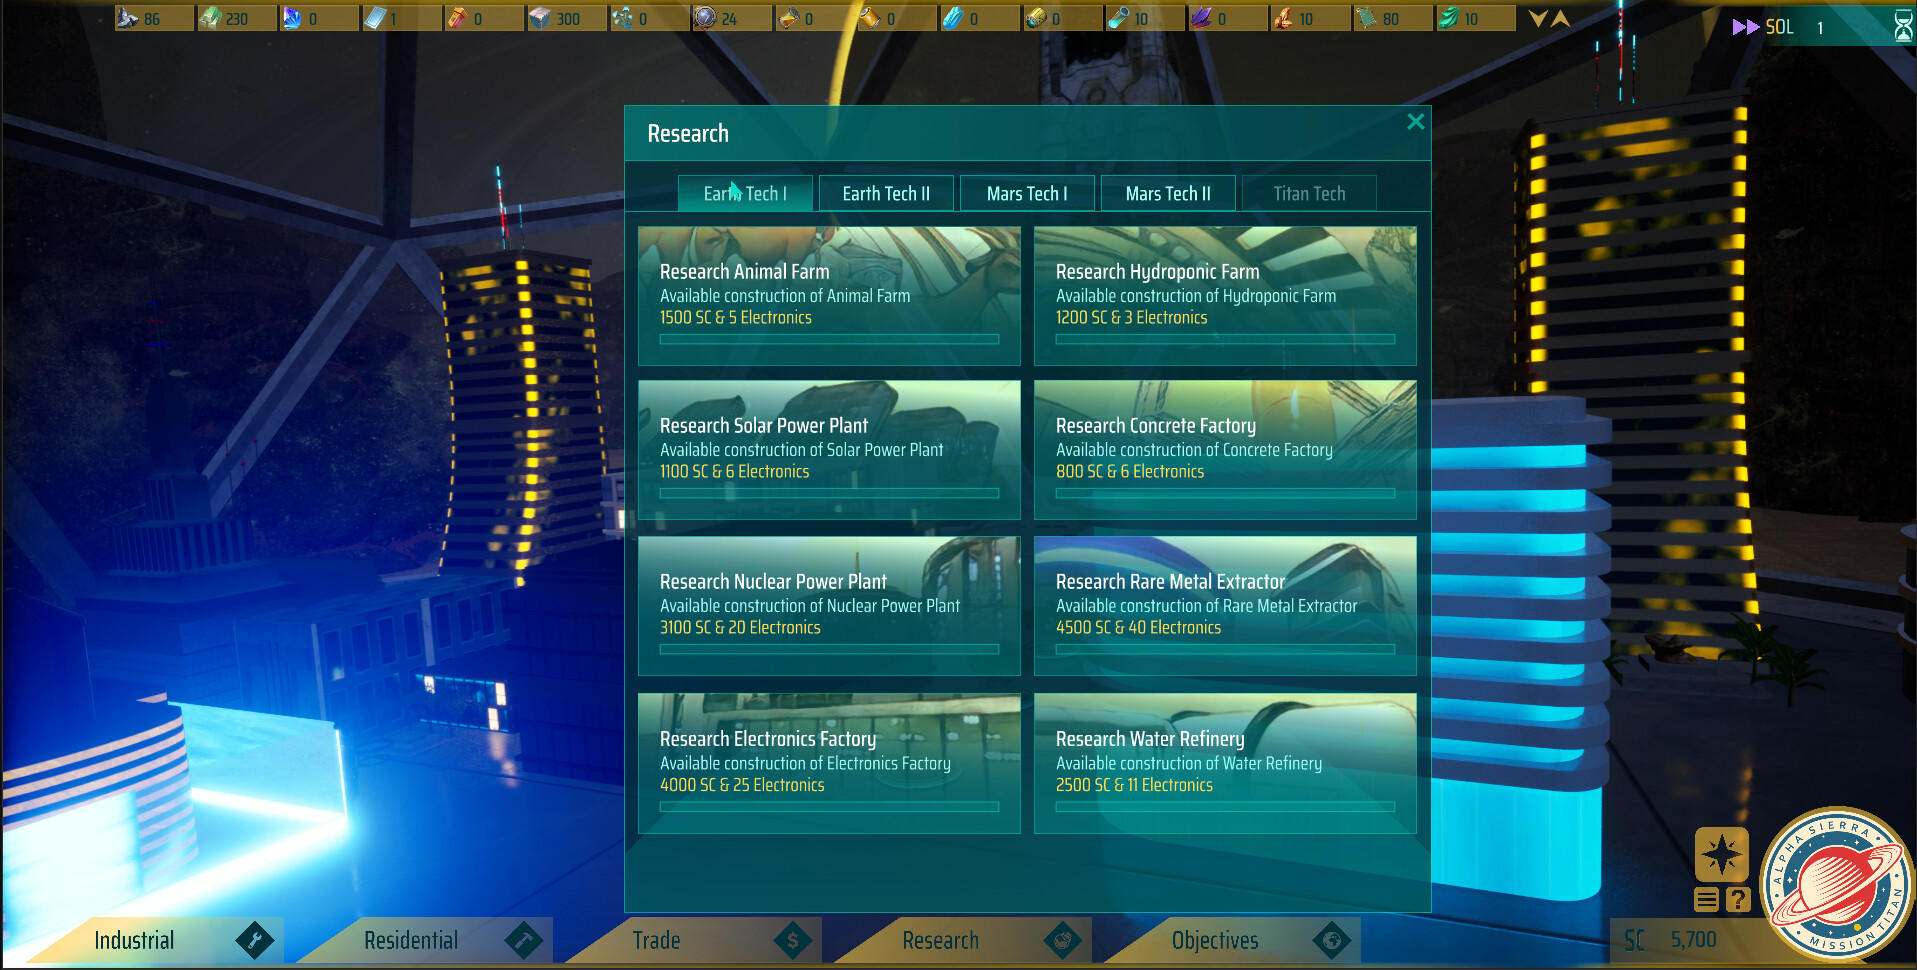This screenshot has width=1917, height=970.
Task: Start Research Animal Farm
Action: 829,296
